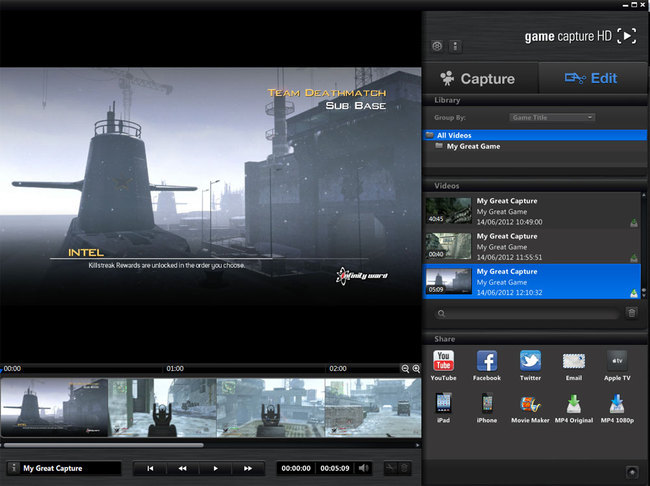Select the All Videos folder
The width and height of the screenshot is (650, 486).
(x=535, y=135)
